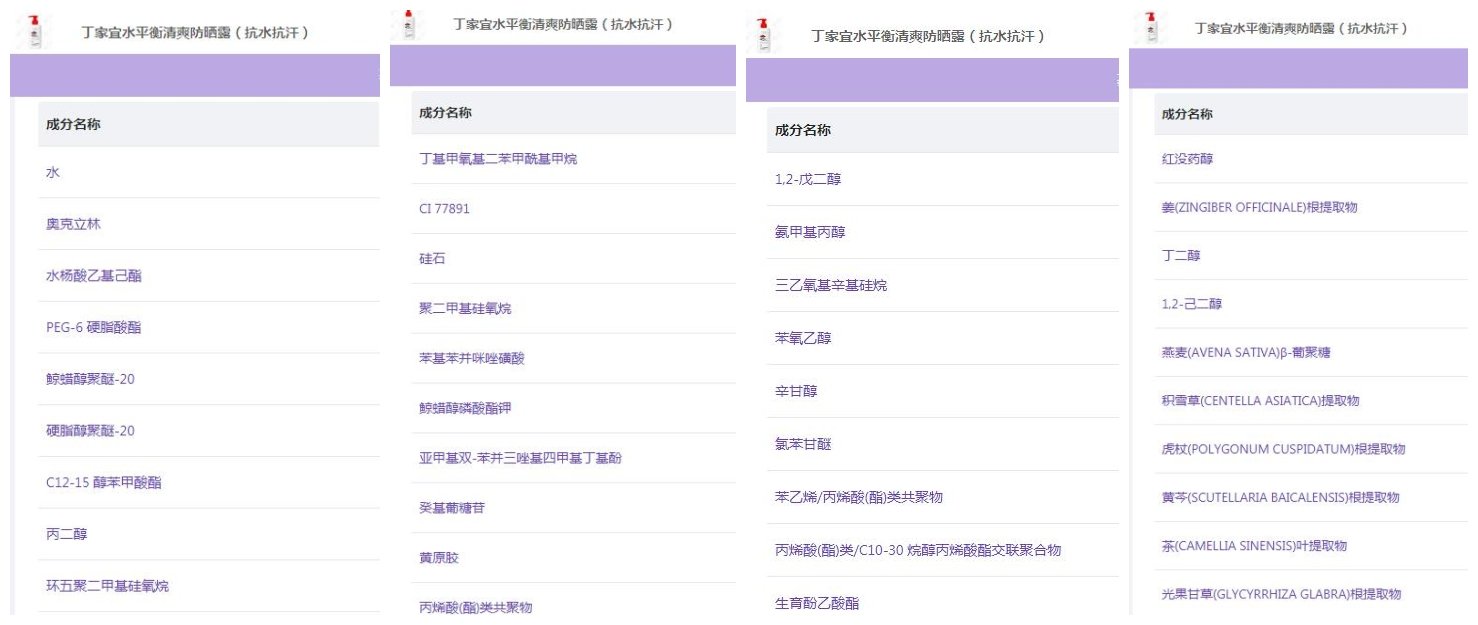Select the CI 77891 entry
Image resolution: width=1478 pixels, height=625 pixels.
[x=444, y=209]
